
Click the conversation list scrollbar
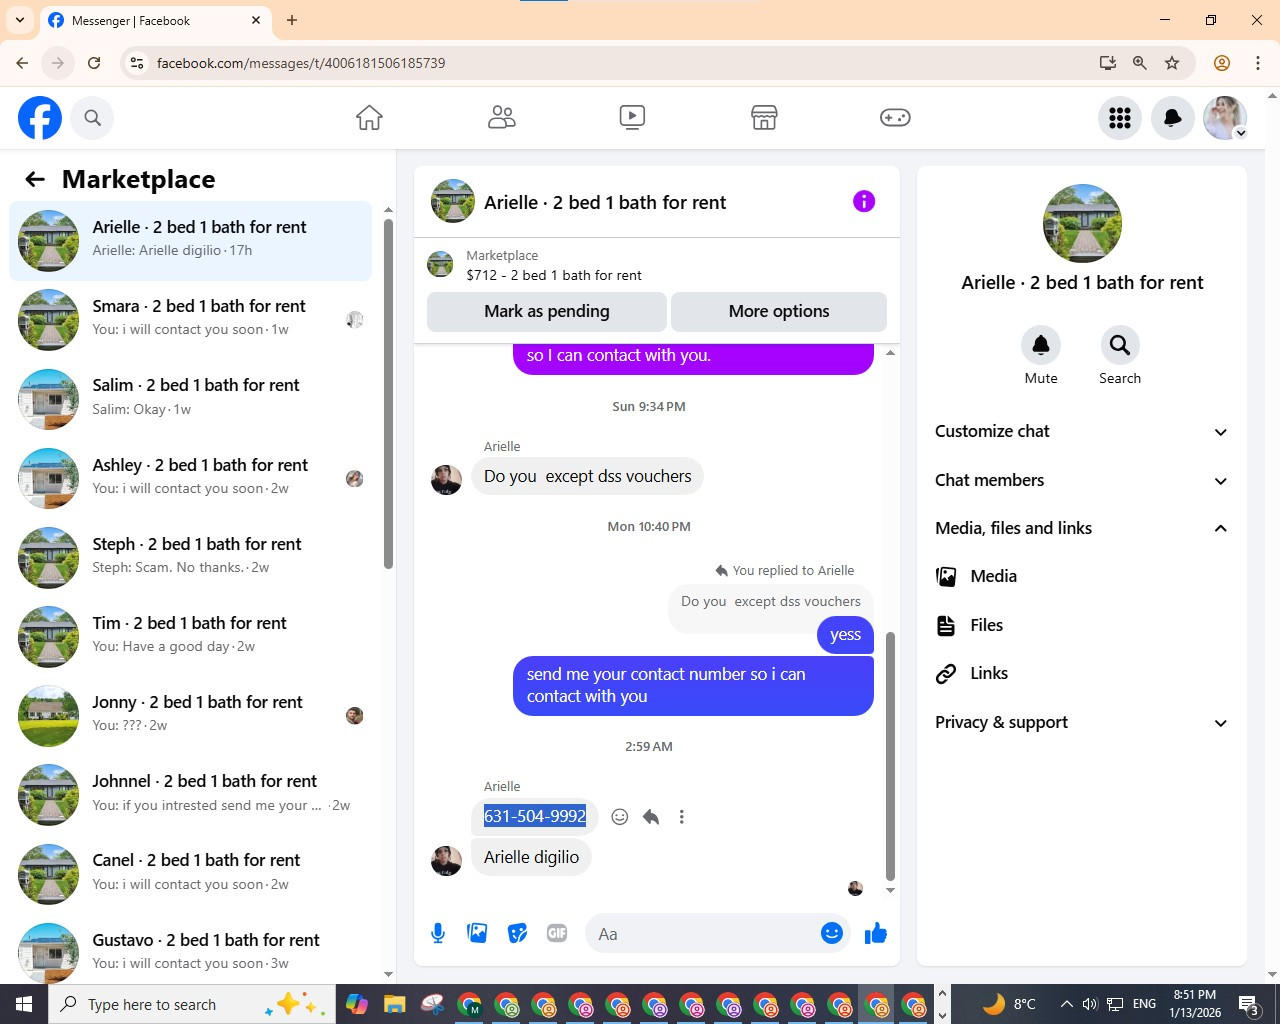(x=388, y=394)
